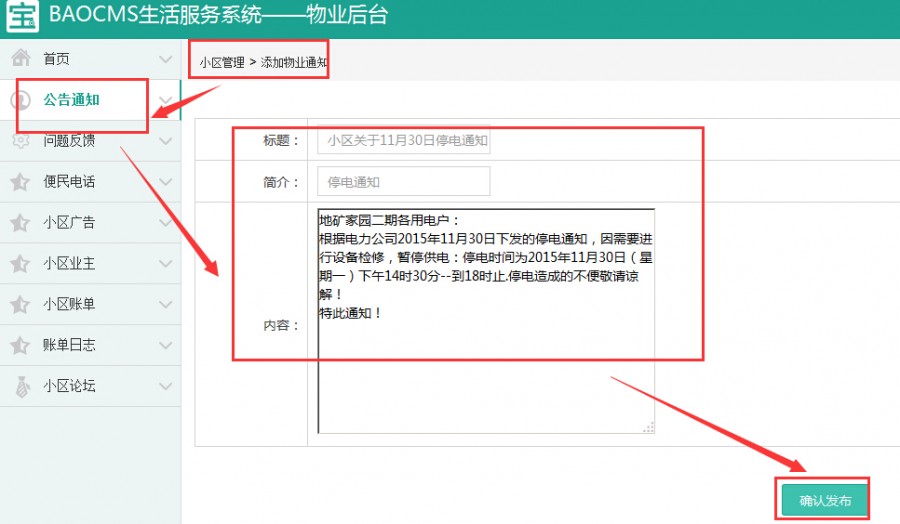Open the 账单日志 menu item
Screen dimensions: 900x524
pyautogui.click(x=90, y=345)
